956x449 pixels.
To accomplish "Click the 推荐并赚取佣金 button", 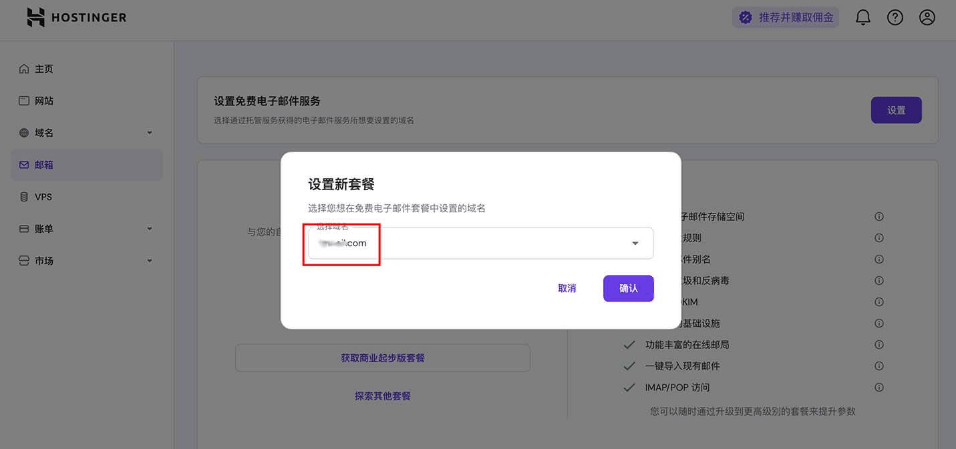I will [x=785, y=18].
